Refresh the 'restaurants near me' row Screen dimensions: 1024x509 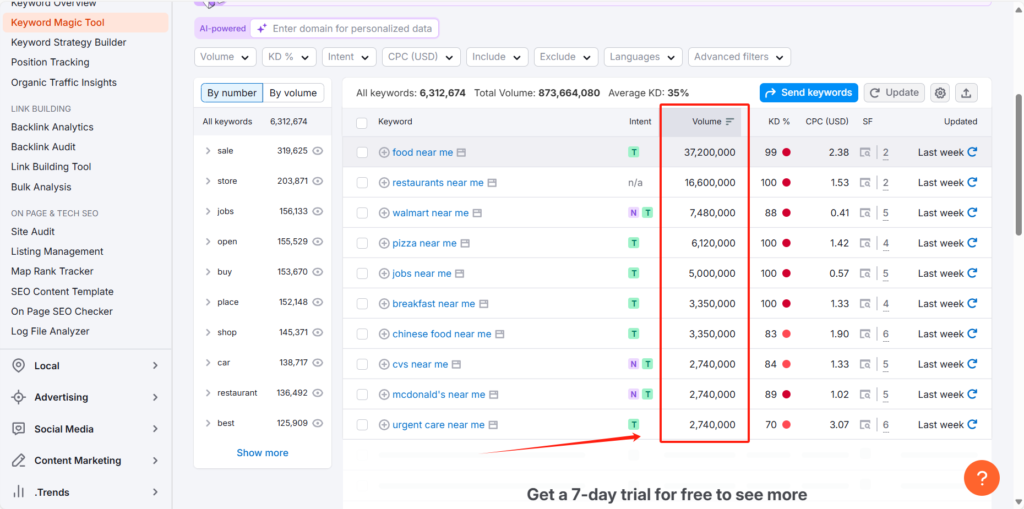coord(972,182)
